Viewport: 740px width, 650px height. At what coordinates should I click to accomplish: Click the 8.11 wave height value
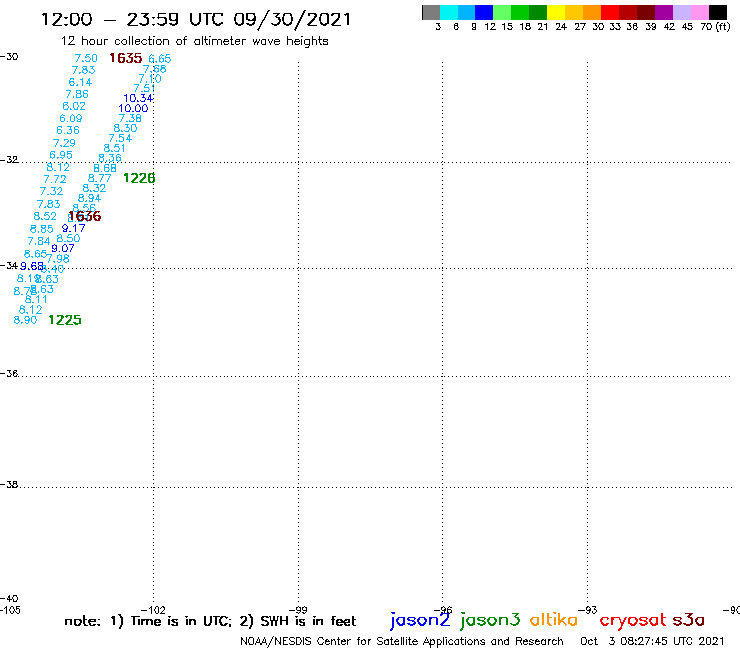coord(36,299)
